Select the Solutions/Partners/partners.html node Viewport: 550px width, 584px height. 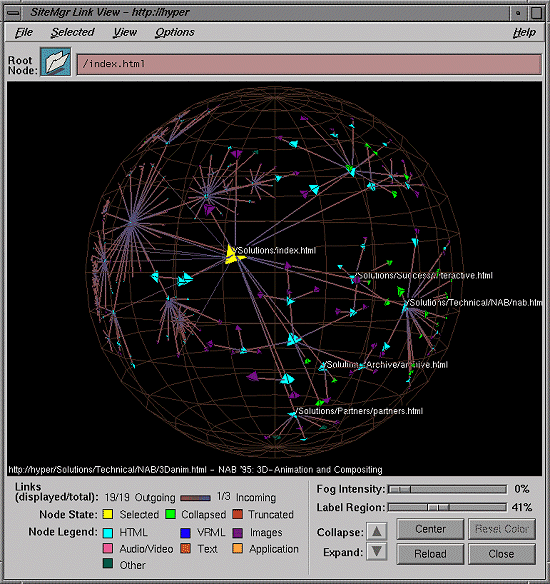(x=293, y=414)
